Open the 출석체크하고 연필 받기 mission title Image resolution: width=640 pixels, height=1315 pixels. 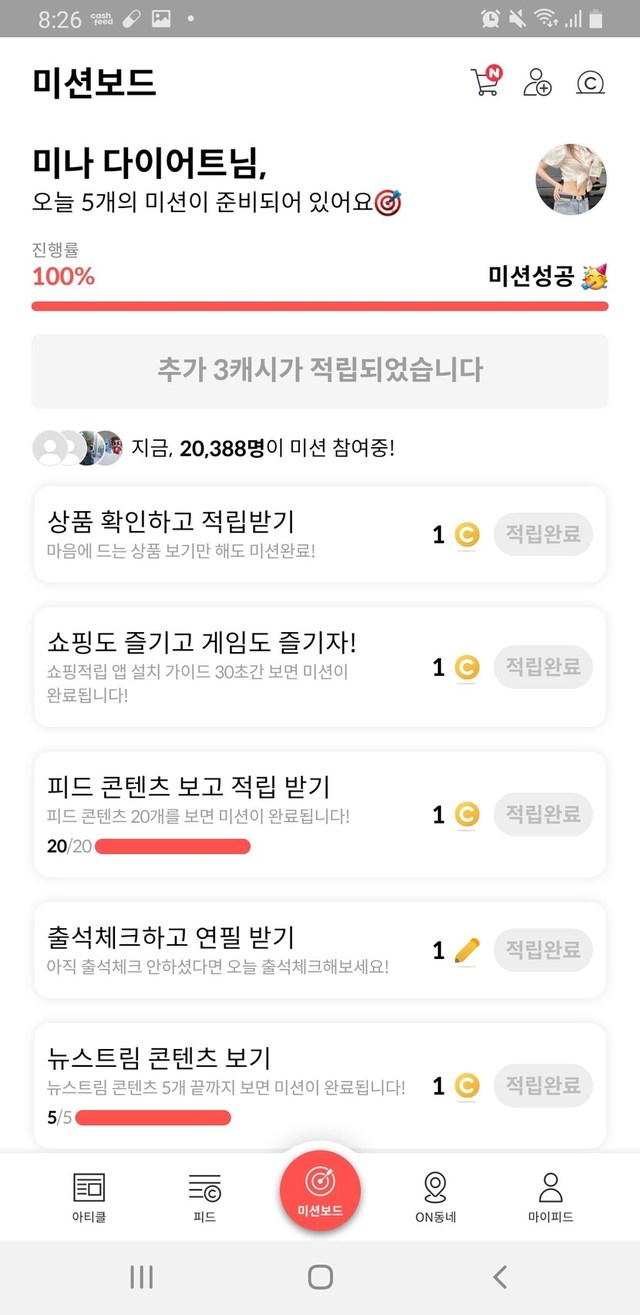(171, 937)
